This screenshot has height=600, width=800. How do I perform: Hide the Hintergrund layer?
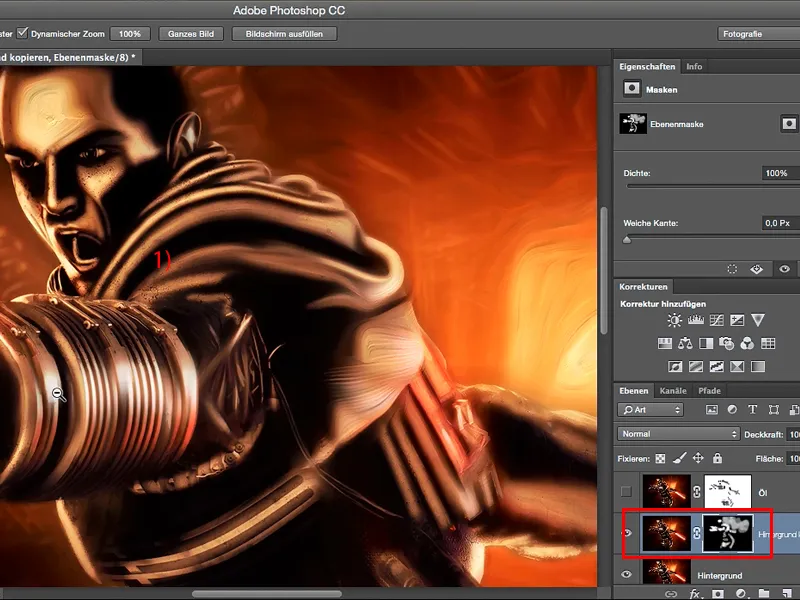[626, 574]
